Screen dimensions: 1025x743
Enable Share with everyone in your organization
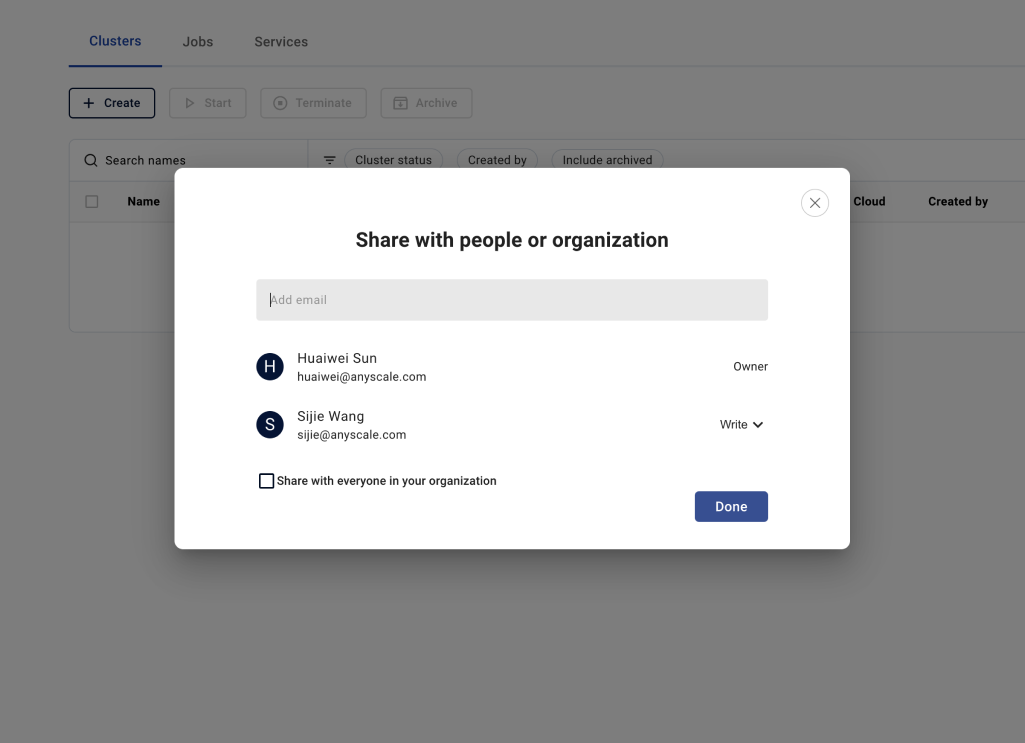coord(266,481)
